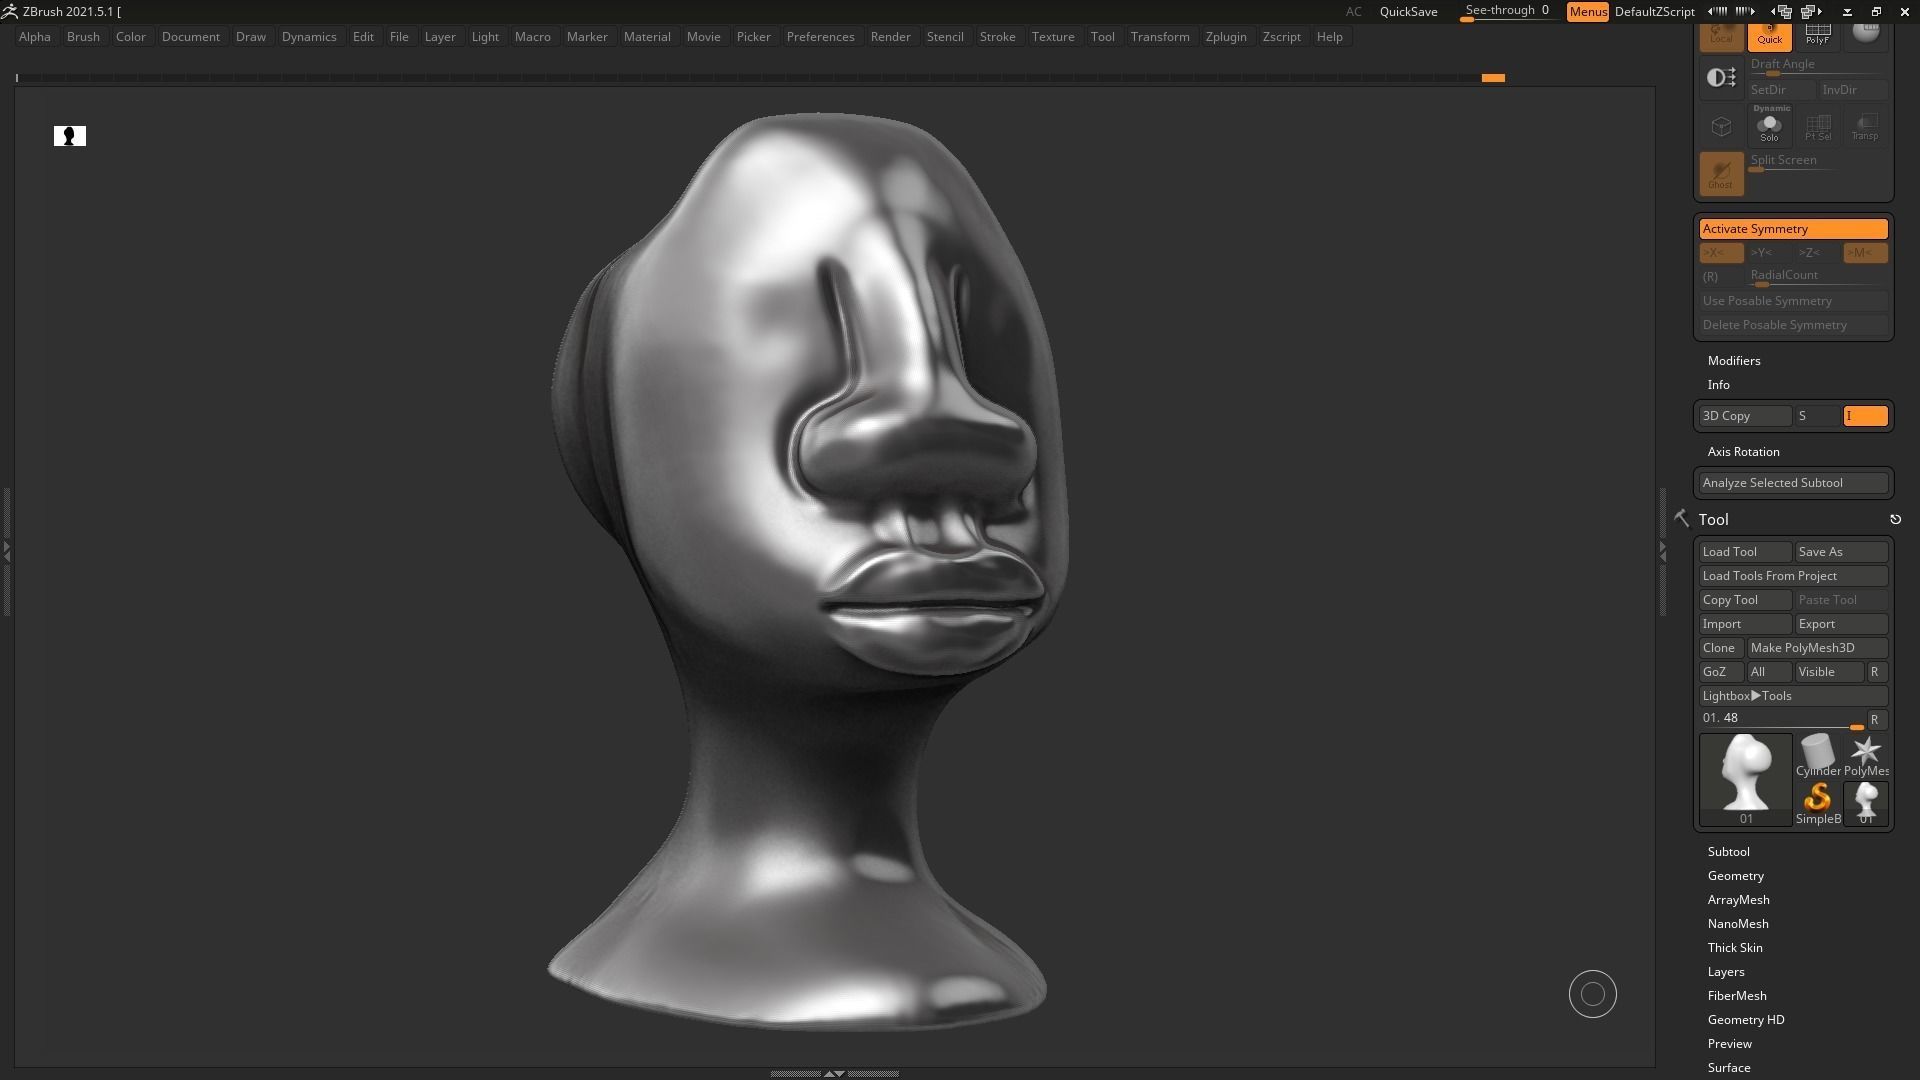
Task: Open the Material menu
Action: (647, 37)
